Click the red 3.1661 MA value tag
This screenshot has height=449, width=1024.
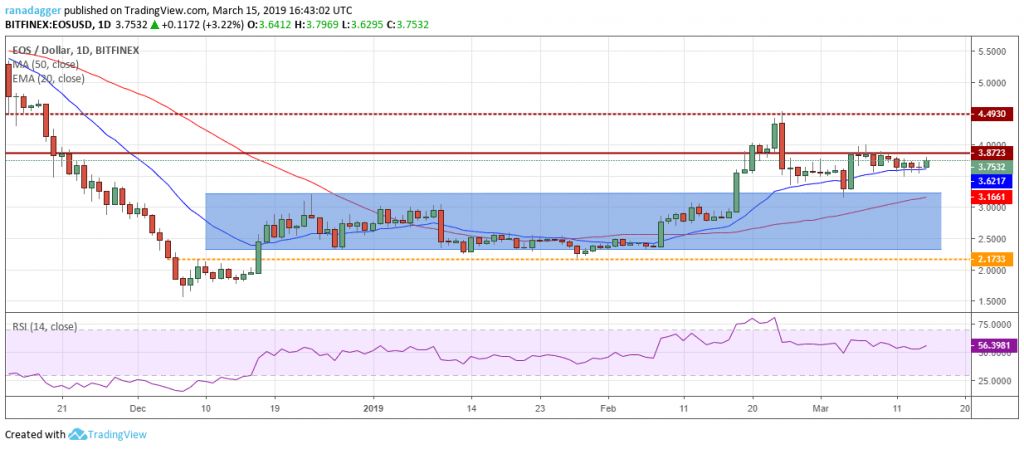click(x=993, y=197)
